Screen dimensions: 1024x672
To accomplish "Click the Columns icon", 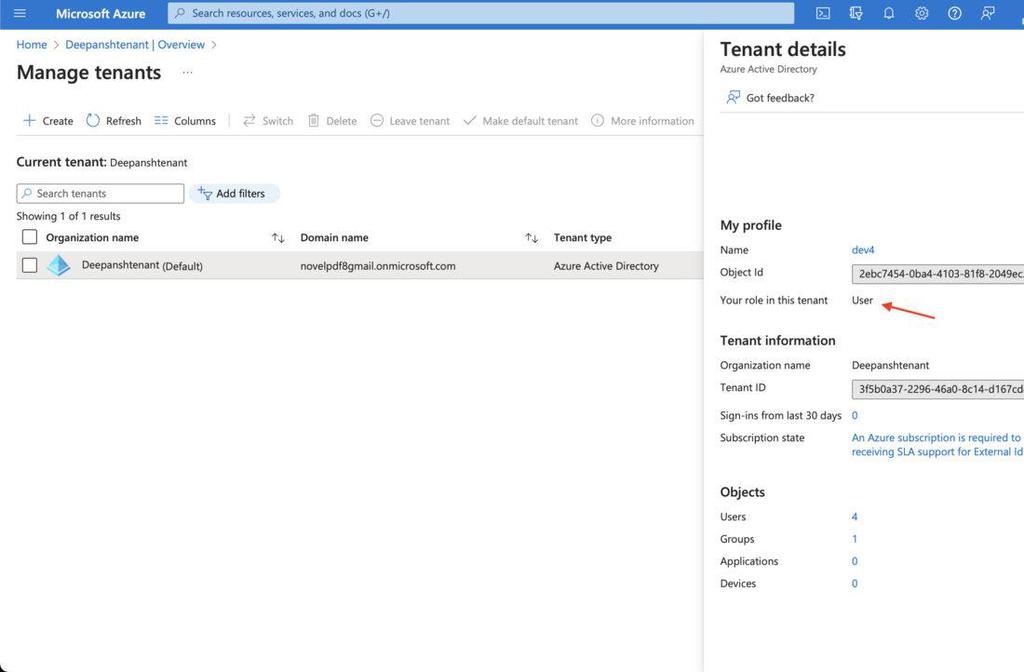I will (x=161, y=120).
